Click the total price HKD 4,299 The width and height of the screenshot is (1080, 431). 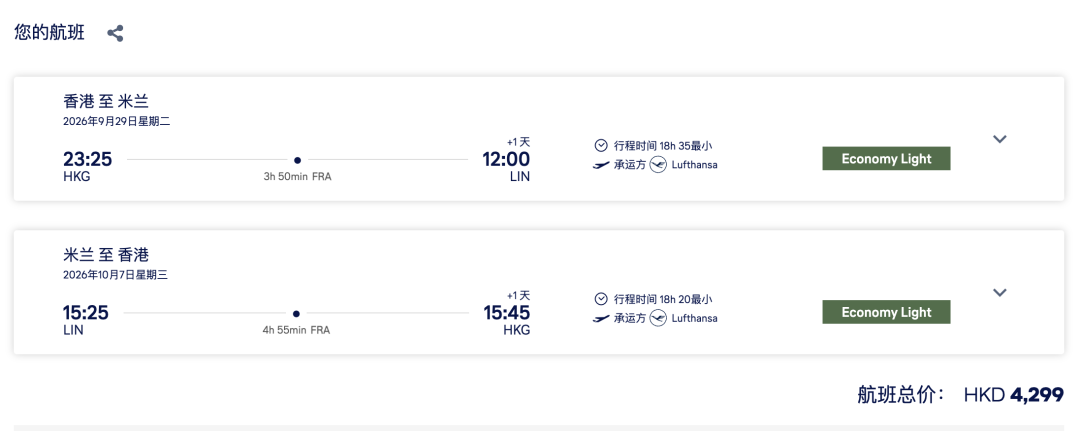pyautogui.click(x=1013, y=395)
